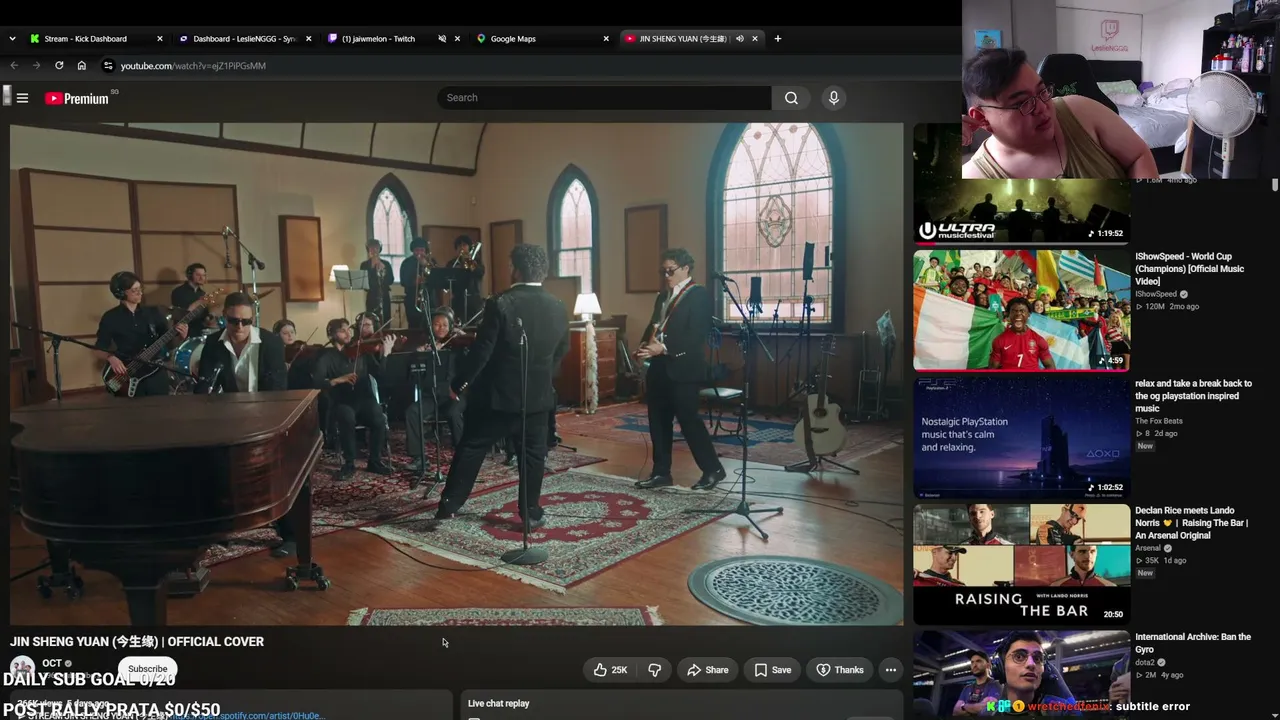Unmute the jaiwmelon Twitch tab
Viewport: 1280px width, 720px height.
coord(441,39)
